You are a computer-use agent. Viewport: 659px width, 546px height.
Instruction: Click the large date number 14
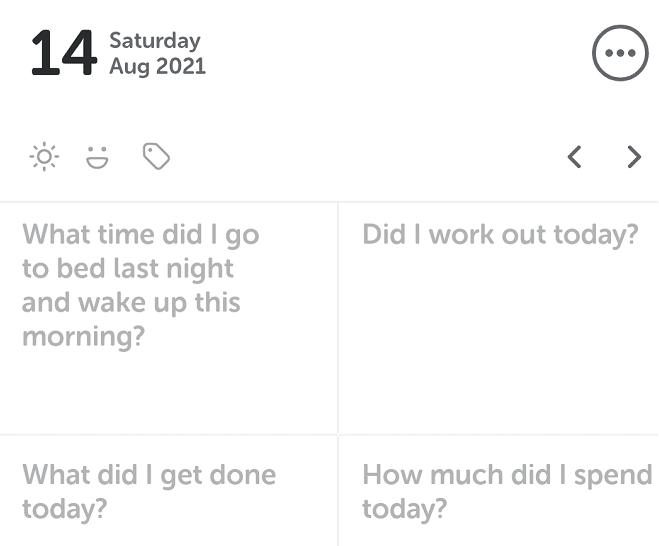click(x=62, y=54)
